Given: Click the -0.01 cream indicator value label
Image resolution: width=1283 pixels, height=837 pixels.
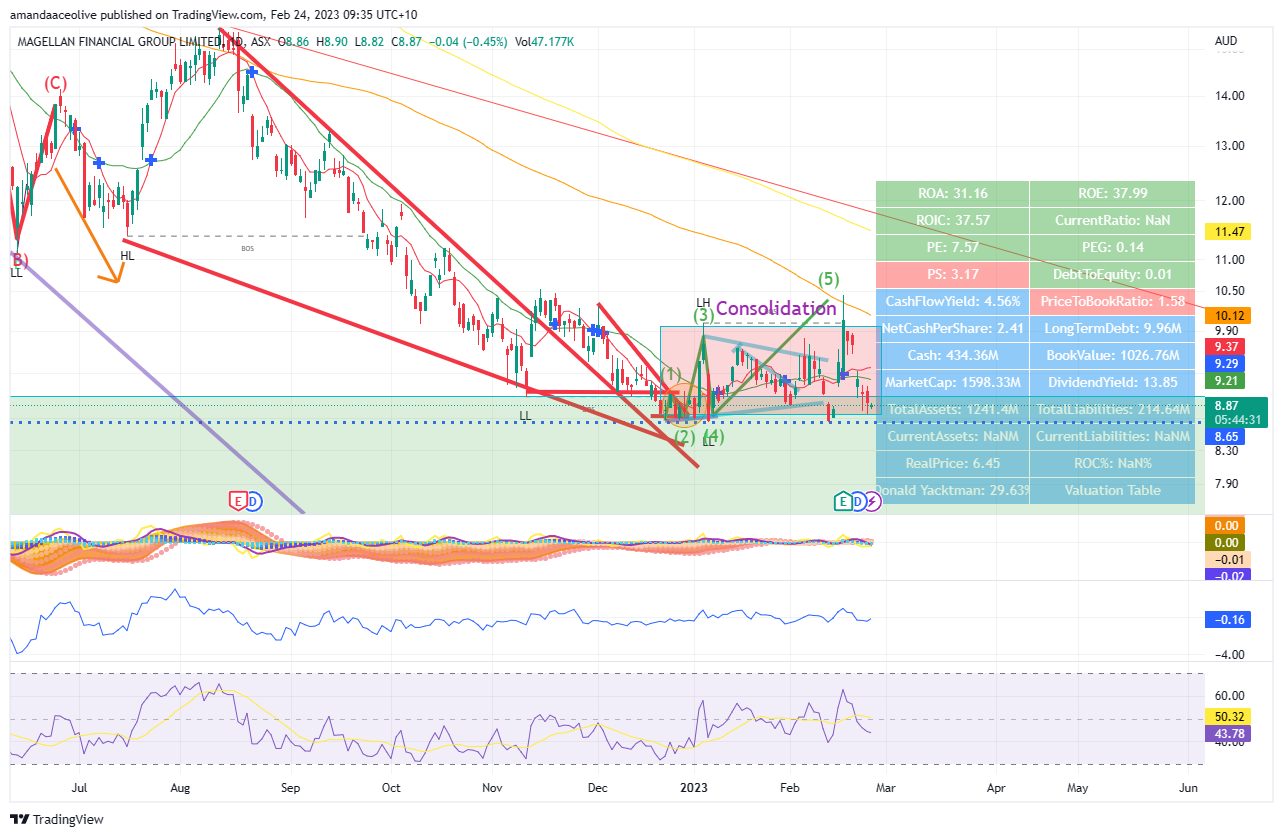Looking at the screenshot, I should pos(1228,559).
